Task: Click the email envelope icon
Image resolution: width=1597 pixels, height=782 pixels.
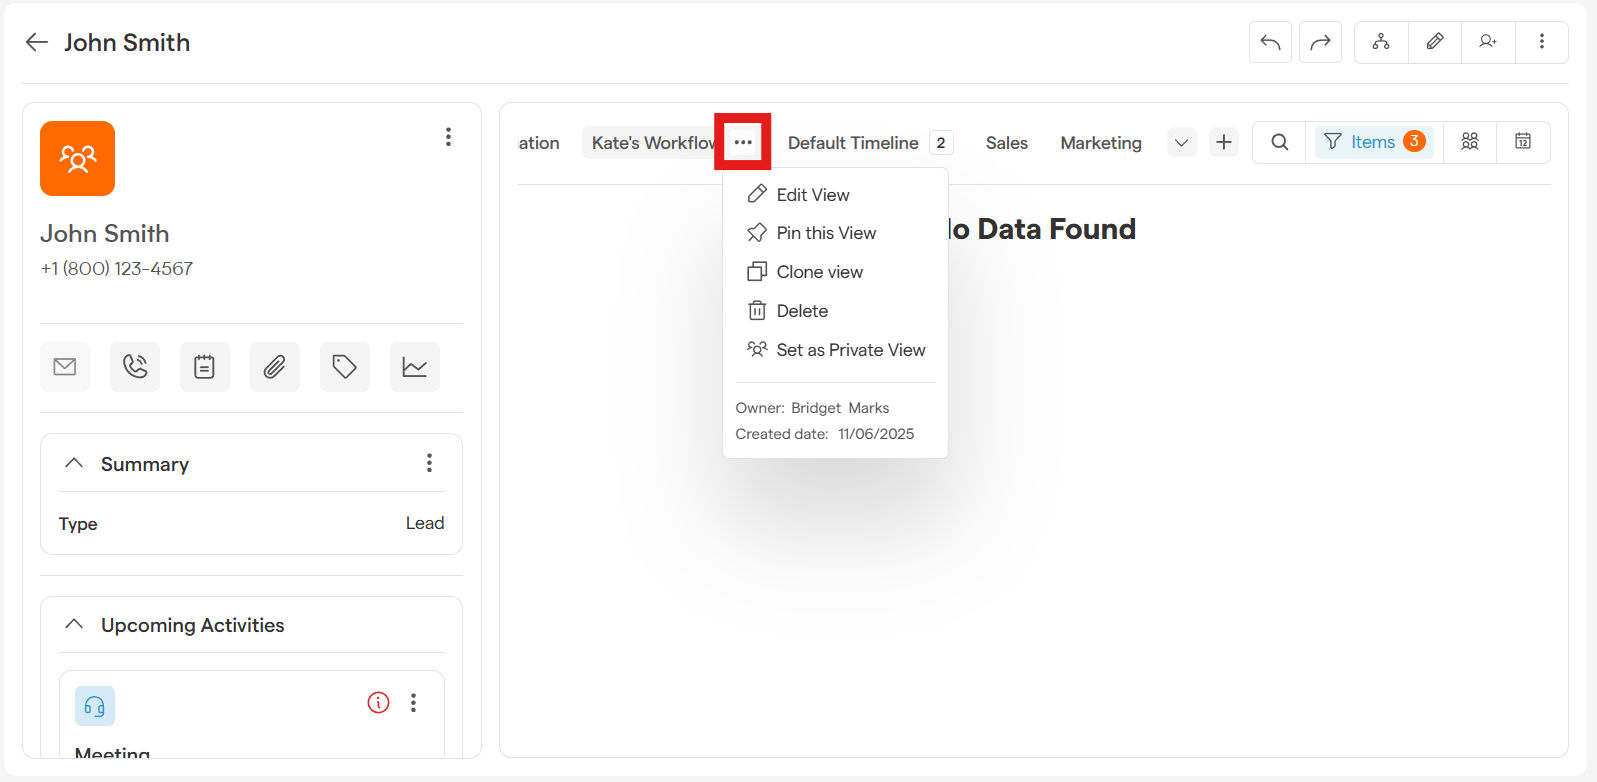Action: (65, 367)
